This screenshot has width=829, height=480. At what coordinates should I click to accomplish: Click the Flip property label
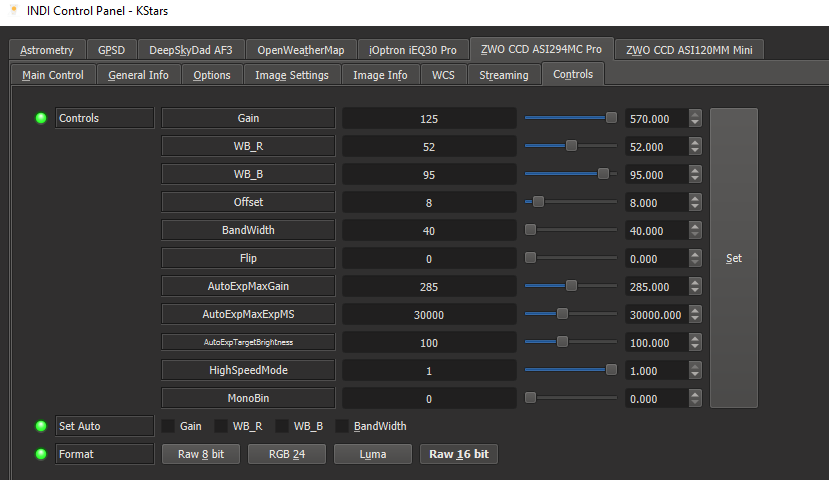coord(248,258)
